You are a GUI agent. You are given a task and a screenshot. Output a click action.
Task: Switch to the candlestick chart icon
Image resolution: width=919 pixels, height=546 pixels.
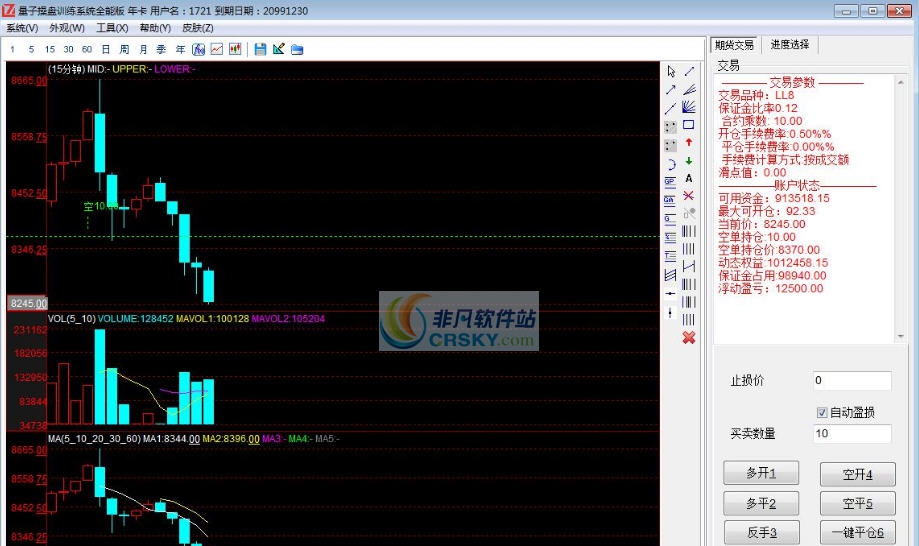pyautogui.click(x=235, y=49)
